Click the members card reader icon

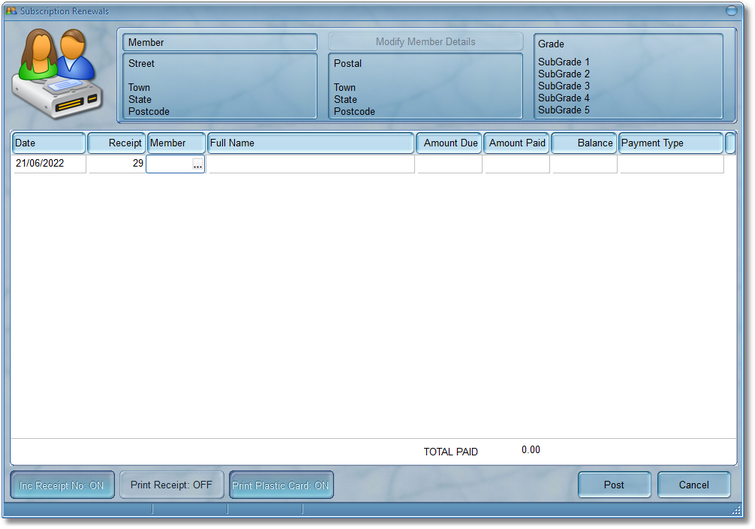[59, 74]
